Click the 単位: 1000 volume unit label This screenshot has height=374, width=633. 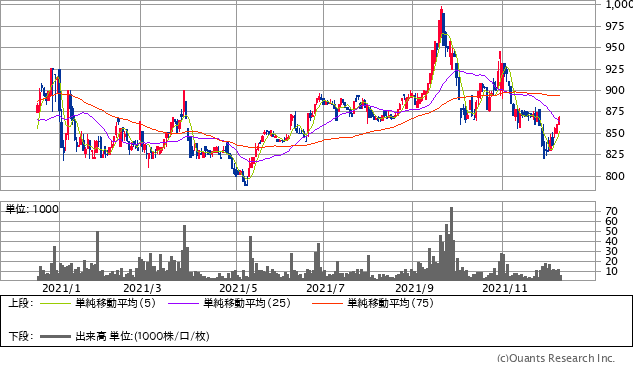click(32, 209)
